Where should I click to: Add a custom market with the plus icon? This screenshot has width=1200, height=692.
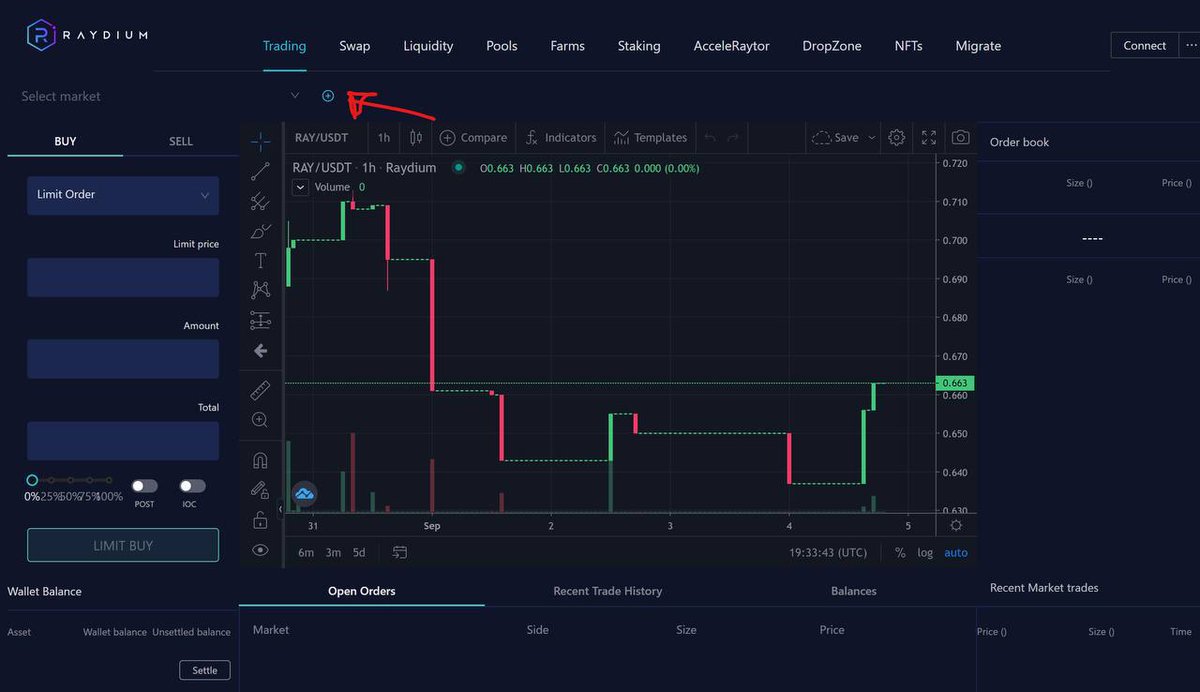[x=328, y=96]
